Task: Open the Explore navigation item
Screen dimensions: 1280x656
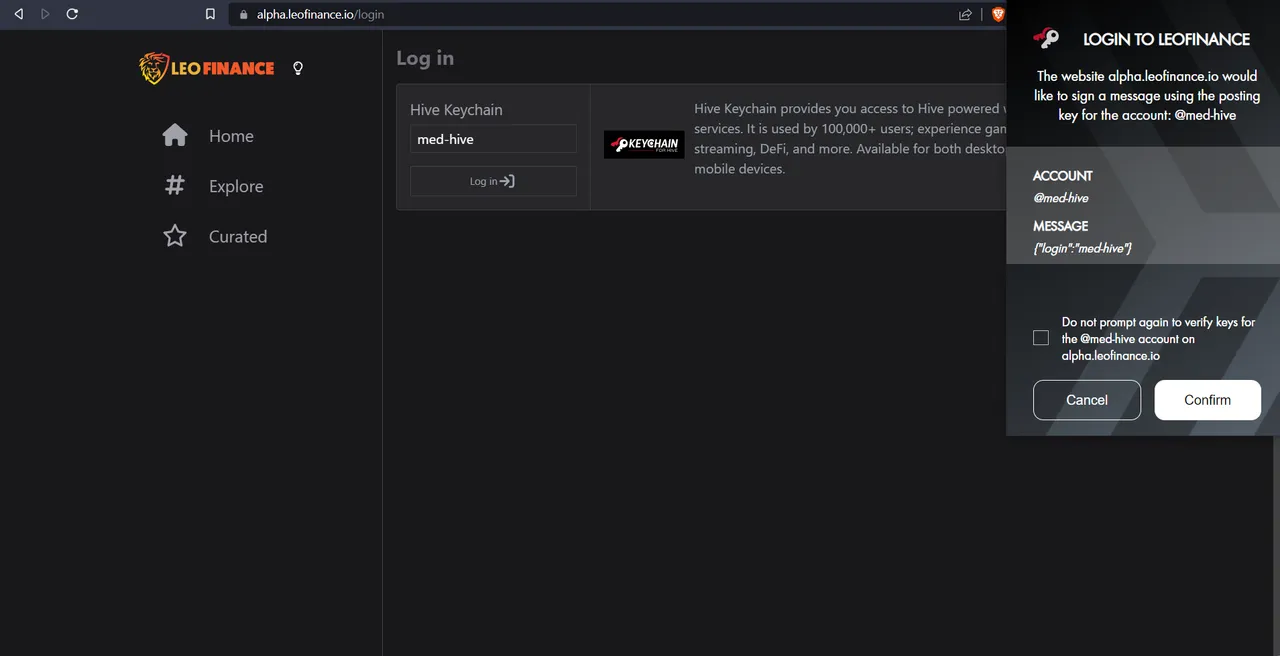Action: (x=213, y=186)
